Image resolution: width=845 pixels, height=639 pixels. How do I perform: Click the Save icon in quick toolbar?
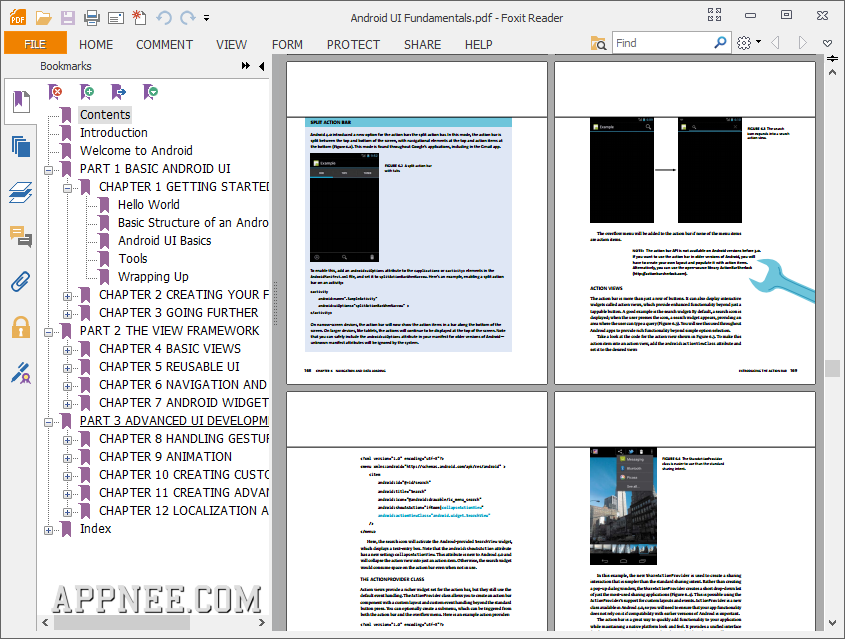(67, 18)
